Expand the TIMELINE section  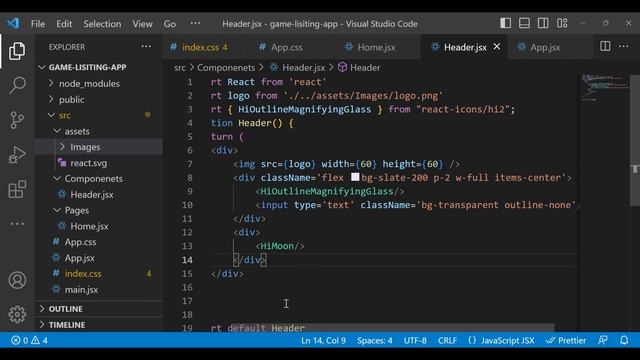pos(67,325)
